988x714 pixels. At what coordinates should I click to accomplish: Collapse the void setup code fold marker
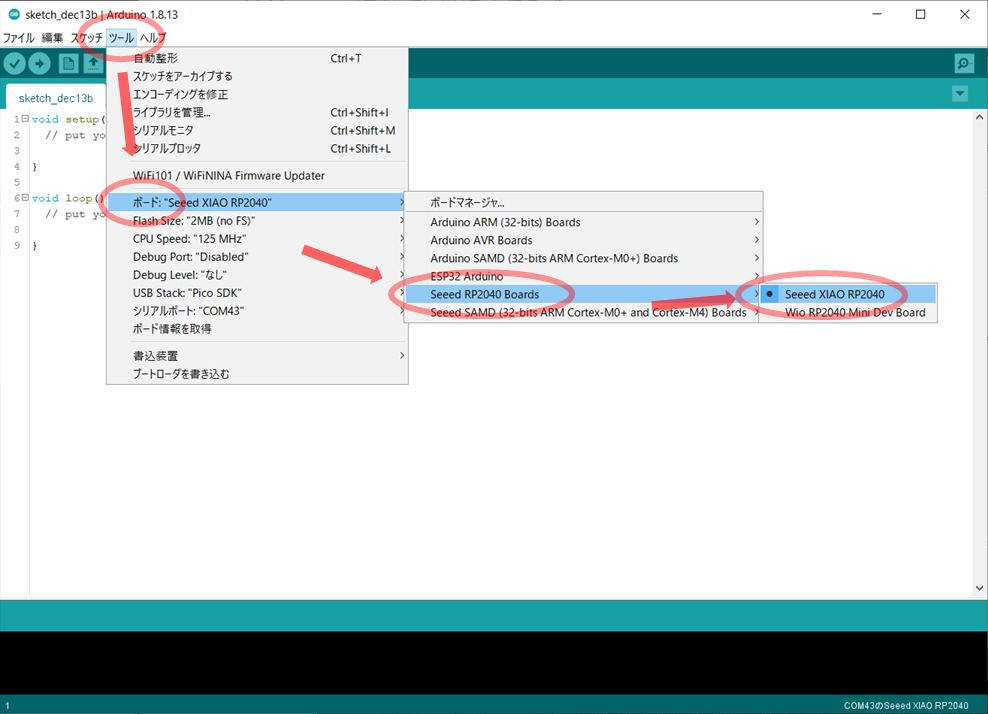coord(25,118)
